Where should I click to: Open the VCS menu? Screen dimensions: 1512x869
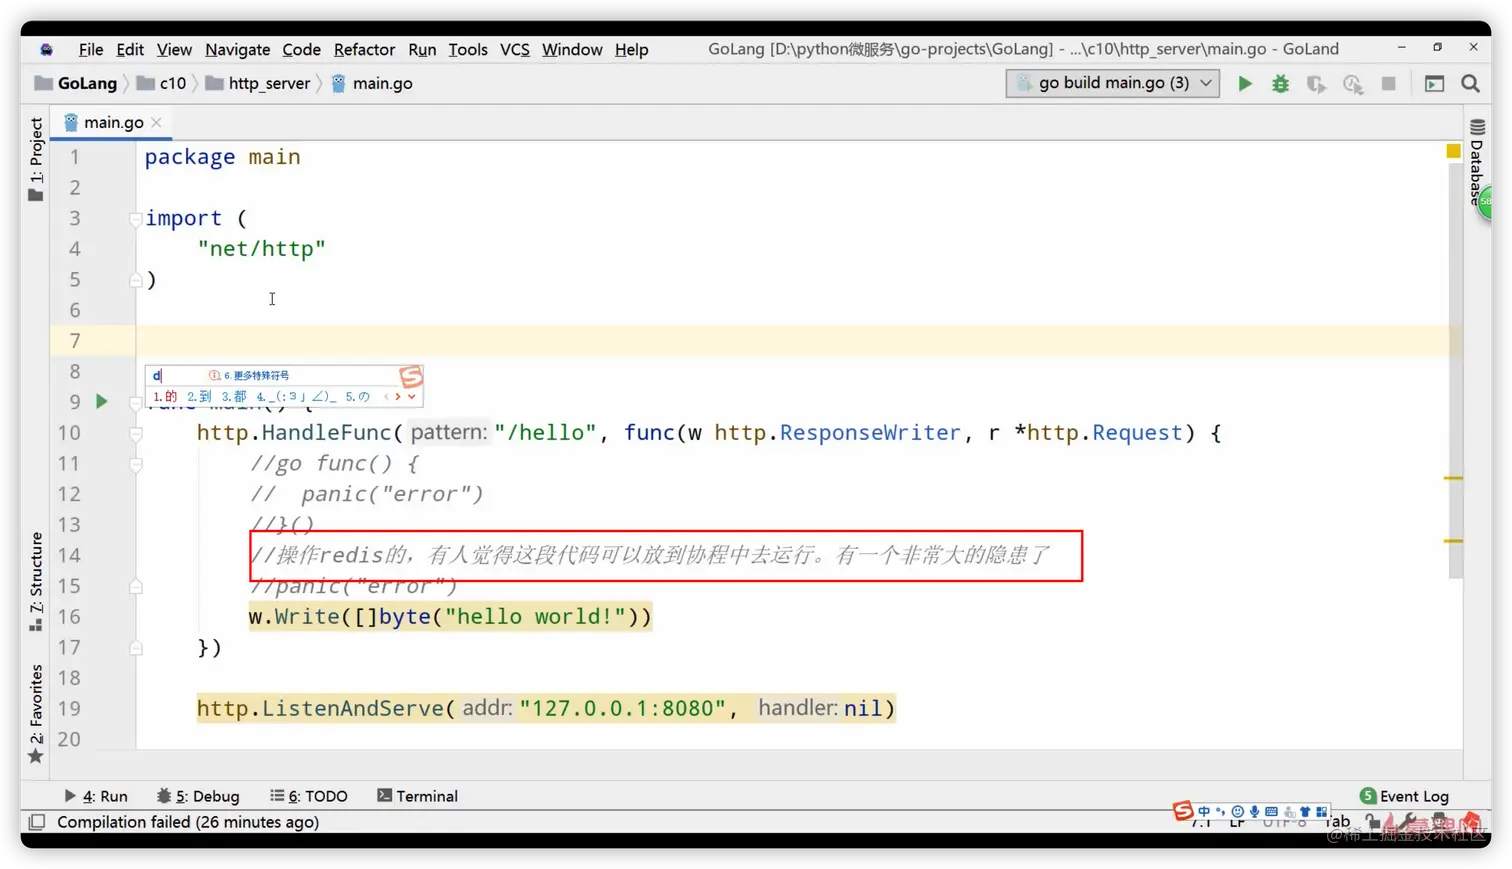pos(515,49)
